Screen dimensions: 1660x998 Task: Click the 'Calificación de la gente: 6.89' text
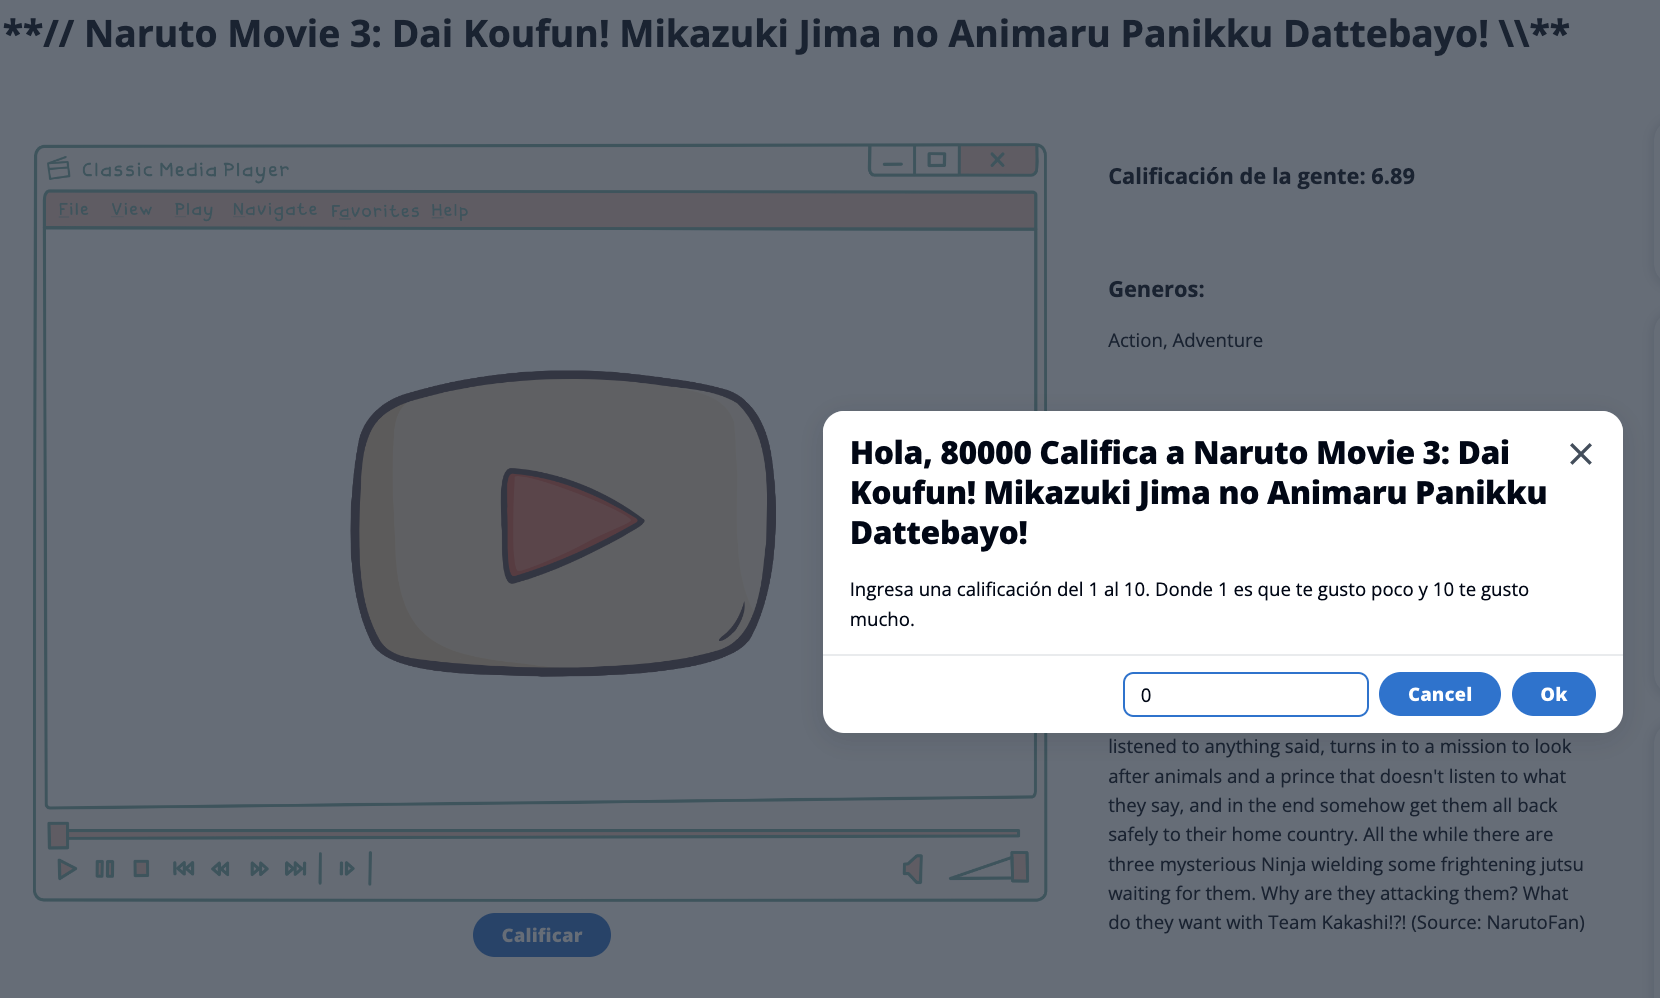(1261, 176)
